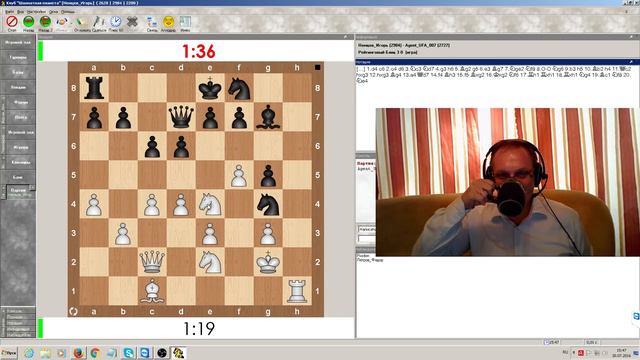Viewport: 640px width, 360px height.
Task: Click the white bishop on c1
Action: click(152, 291)
